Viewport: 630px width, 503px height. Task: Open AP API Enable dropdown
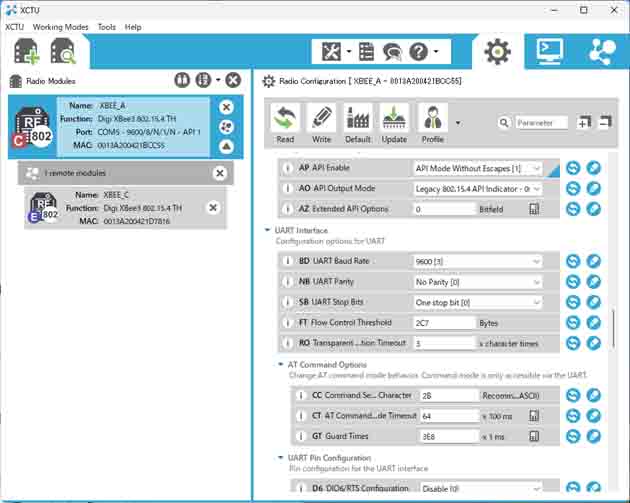tap(477, 168)
